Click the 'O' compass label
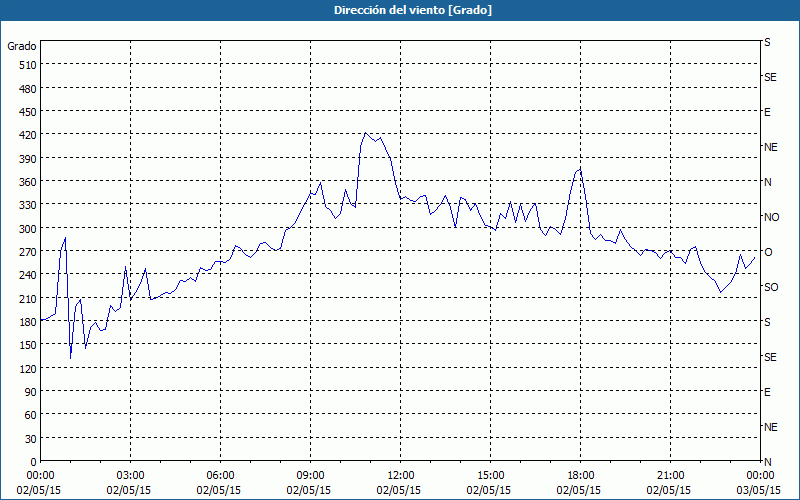800x500 pixels. click(768, 252)
